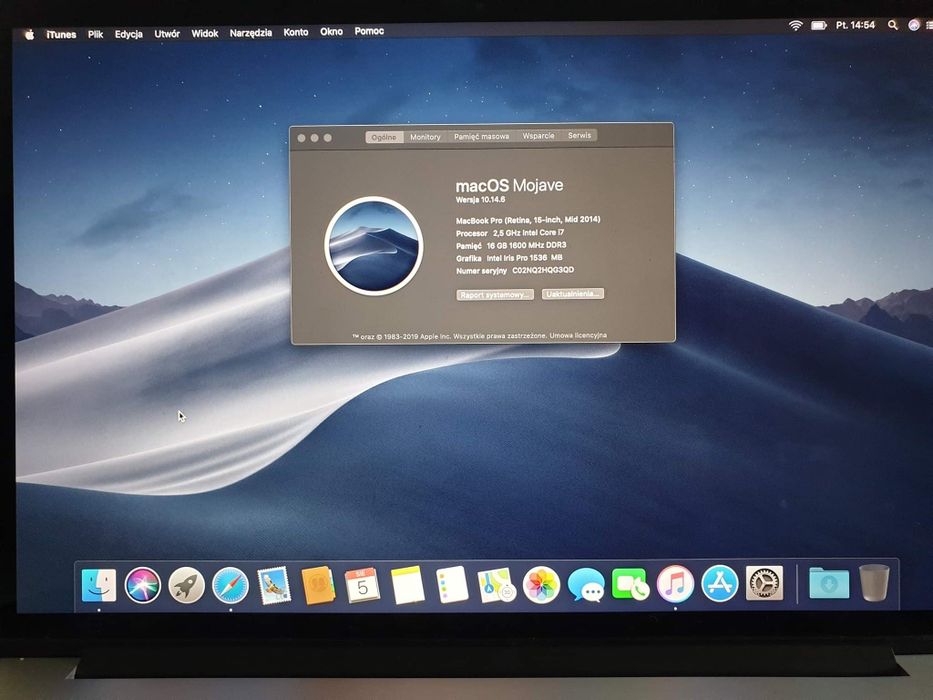Click the clock showing Pt. 14:54
The height and width of the screenshot is (700, 933).
[856, 25]
